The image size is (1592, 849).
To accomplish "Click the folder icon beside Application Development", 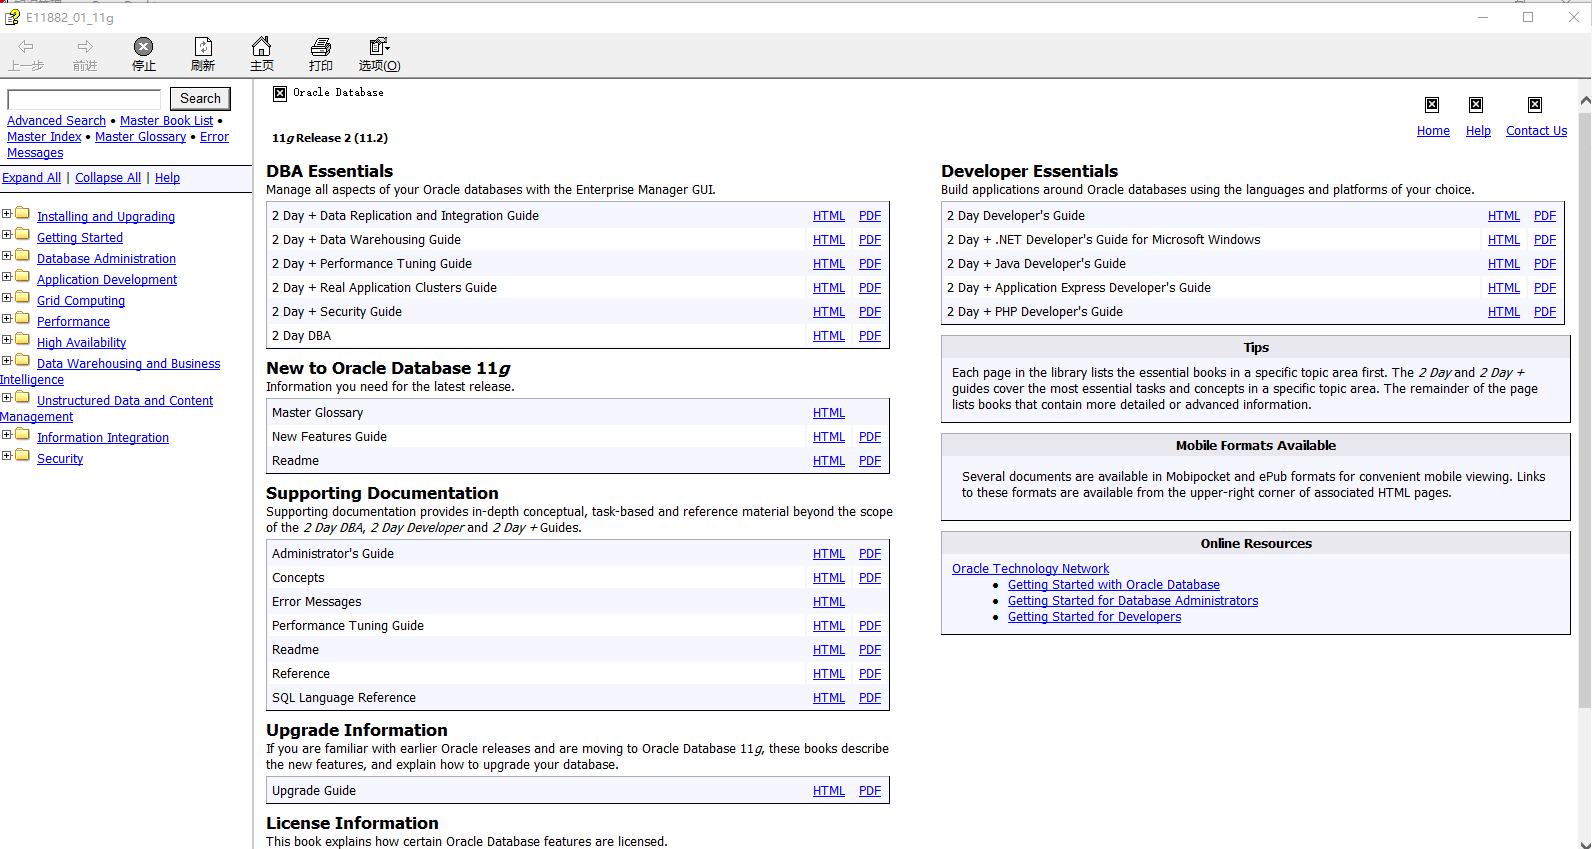I will tap(22, 277).
